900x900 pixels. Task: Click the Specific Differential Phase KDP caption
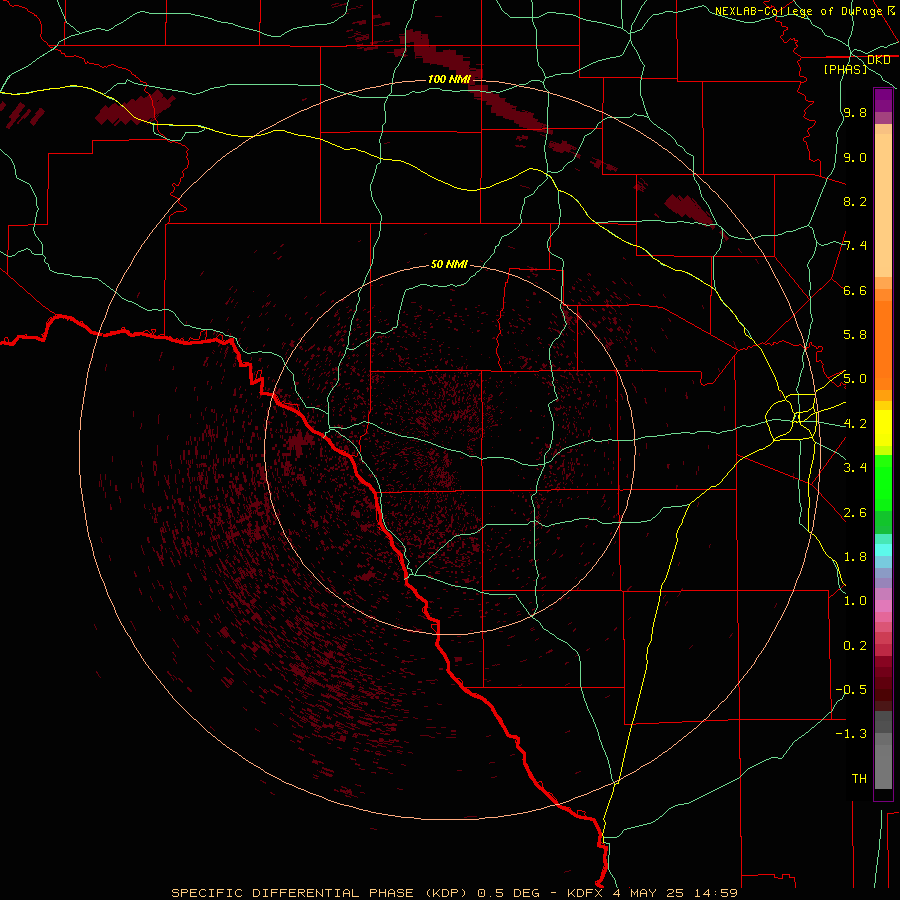(454, 893)
